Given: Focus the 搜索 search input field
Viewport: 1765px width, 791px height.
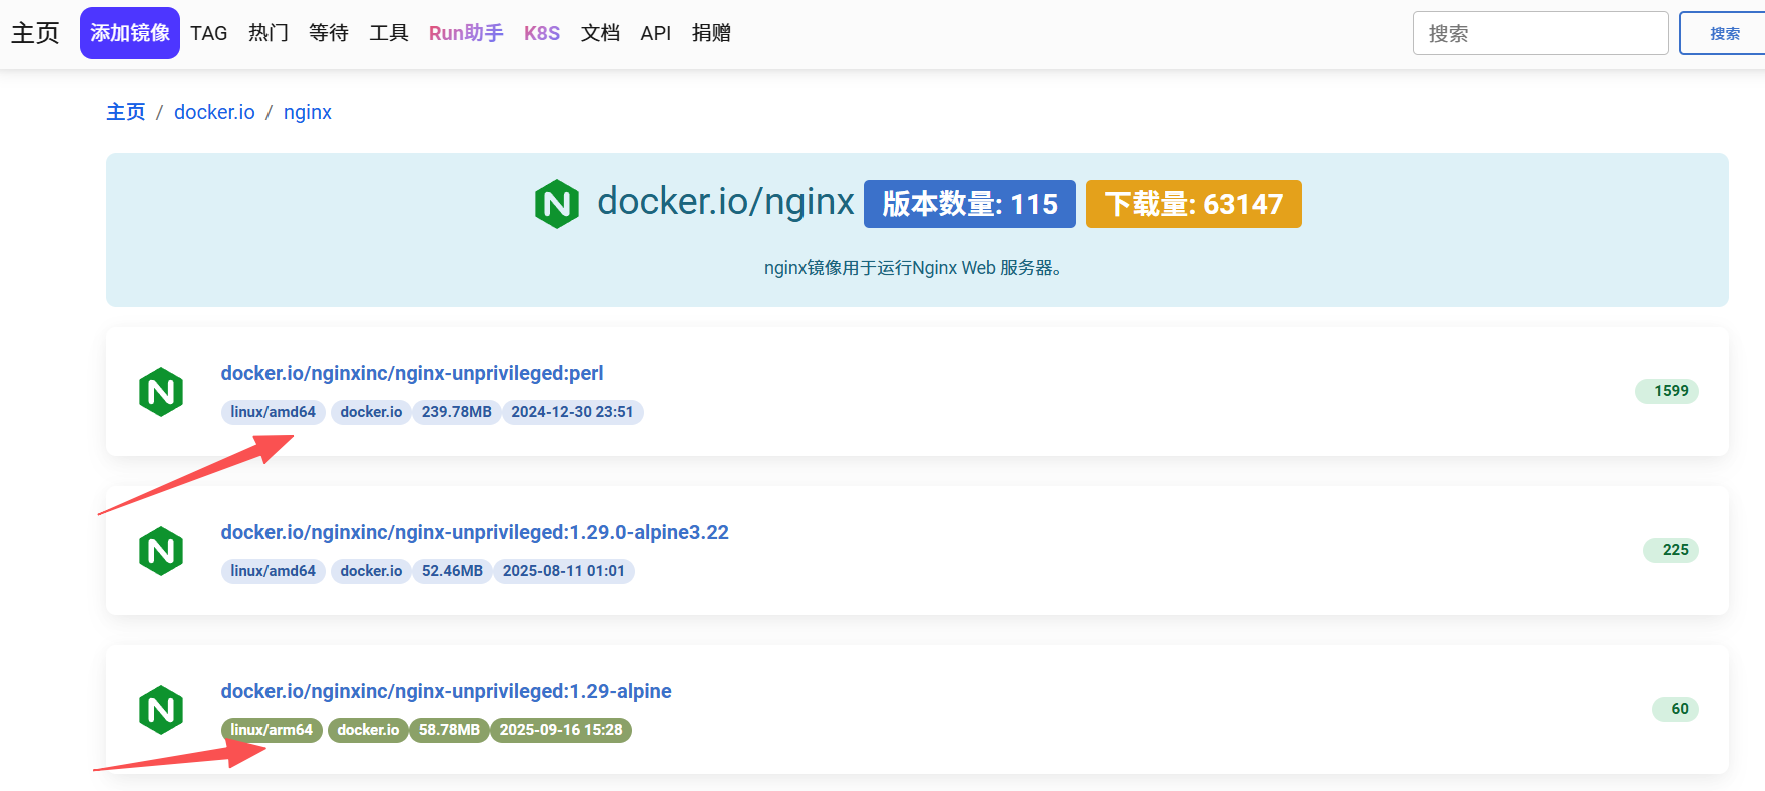Looking at the screenshot, I should 1540,33.
